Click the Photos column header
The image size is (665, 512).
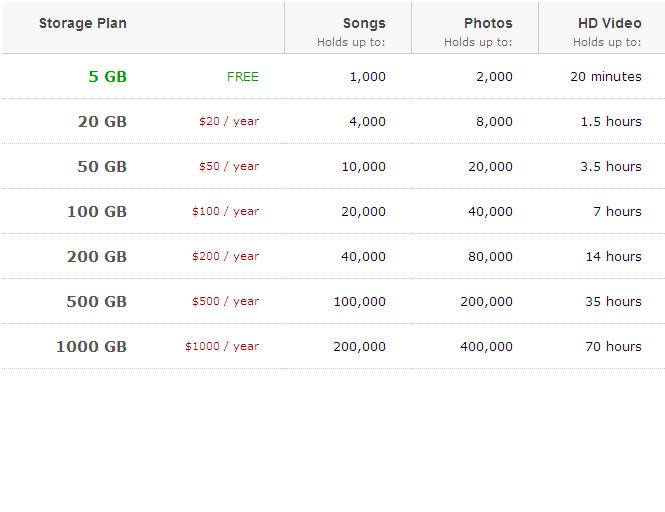[x=488, y=24]
